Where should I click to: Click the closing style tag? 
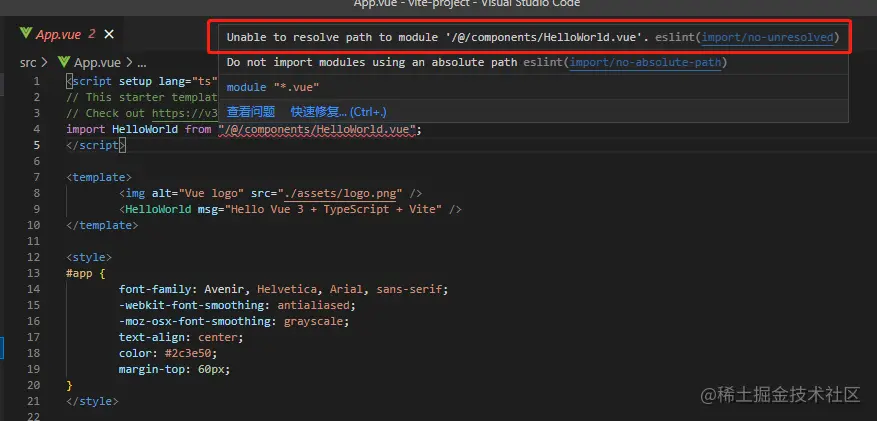point(92,401)
